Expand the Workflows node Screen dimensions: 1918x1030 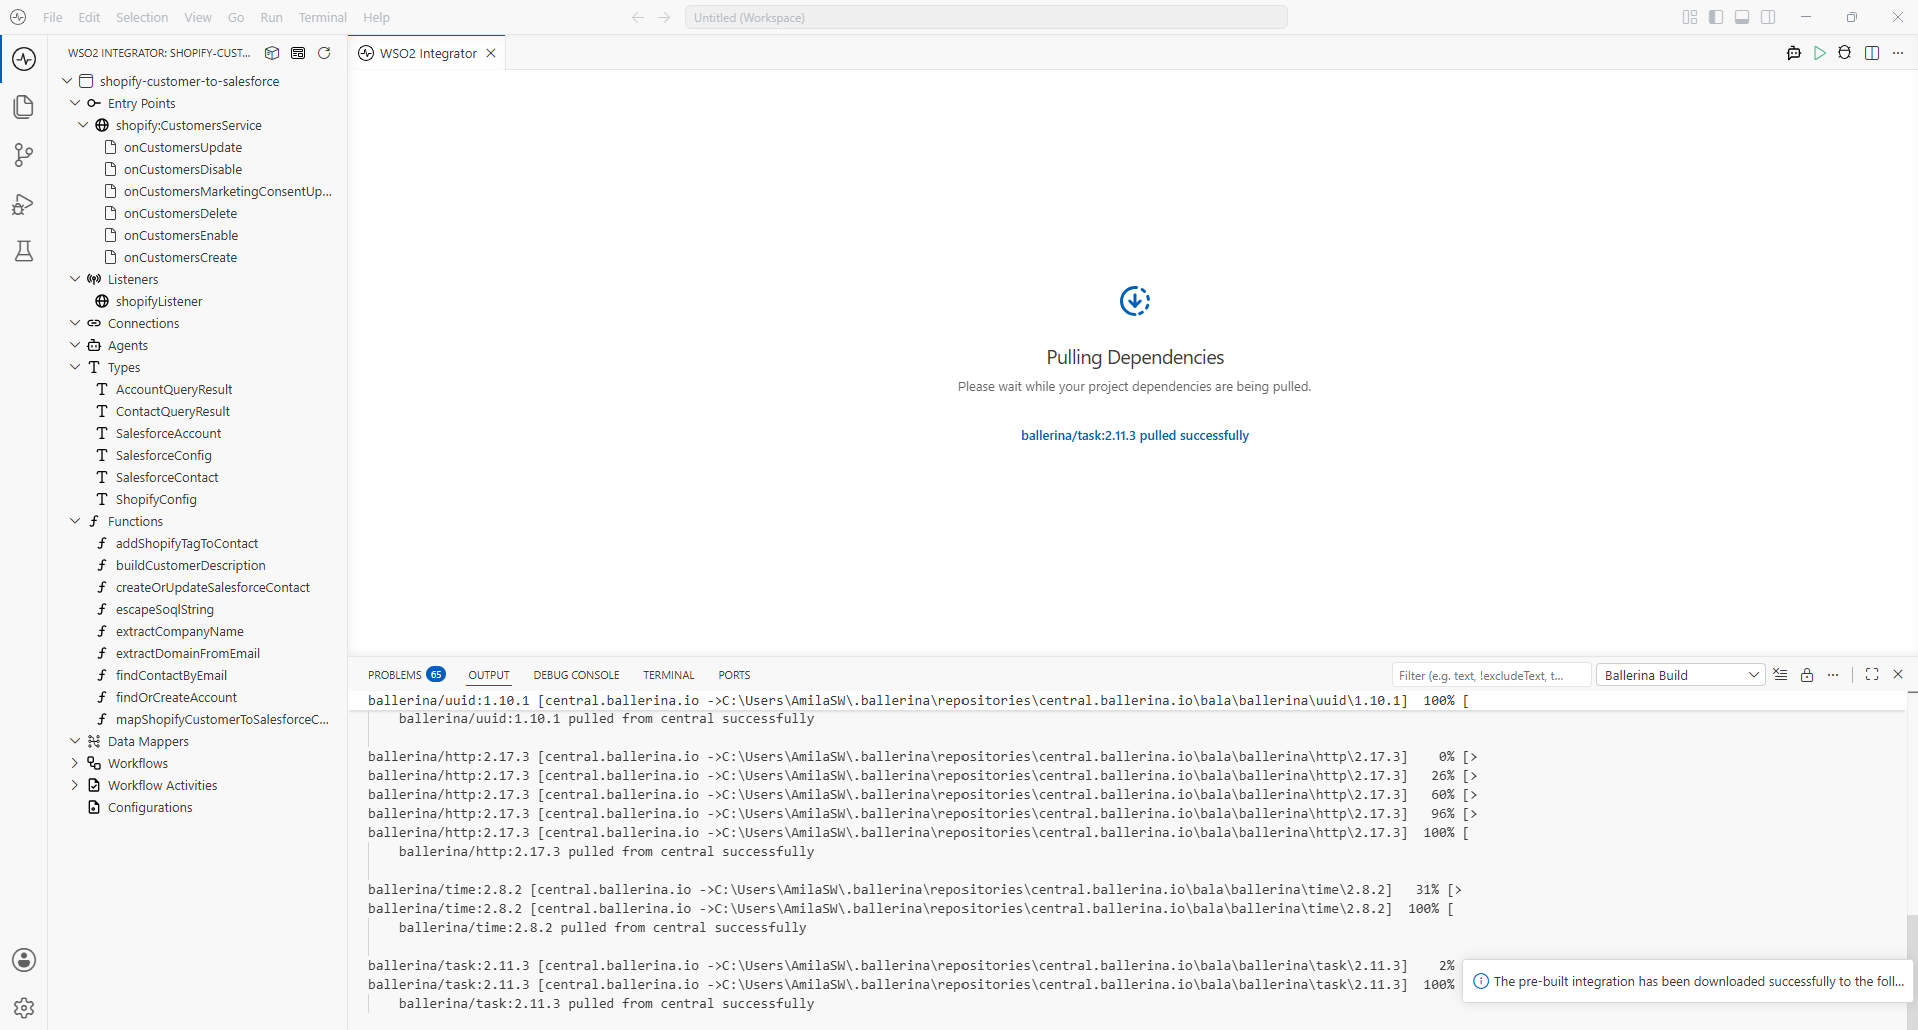pyautogui.click(x=75, y=763)
